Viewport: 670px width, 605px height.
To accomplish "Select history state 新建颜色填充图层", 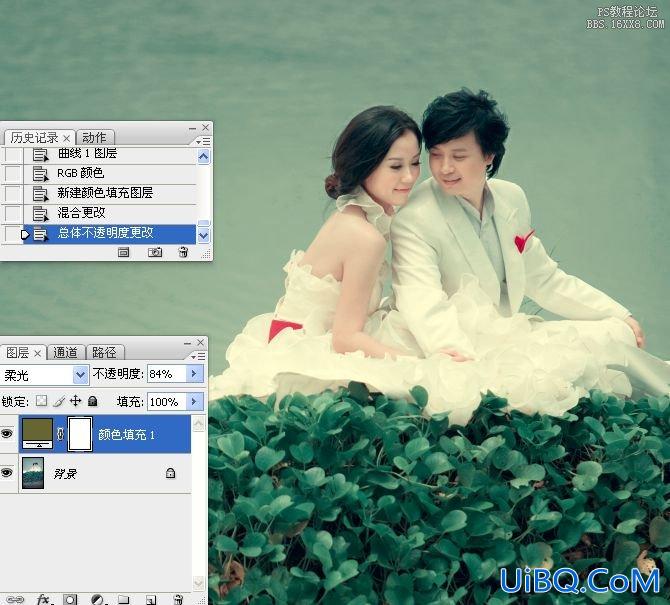I will click(x=105, y=193).
